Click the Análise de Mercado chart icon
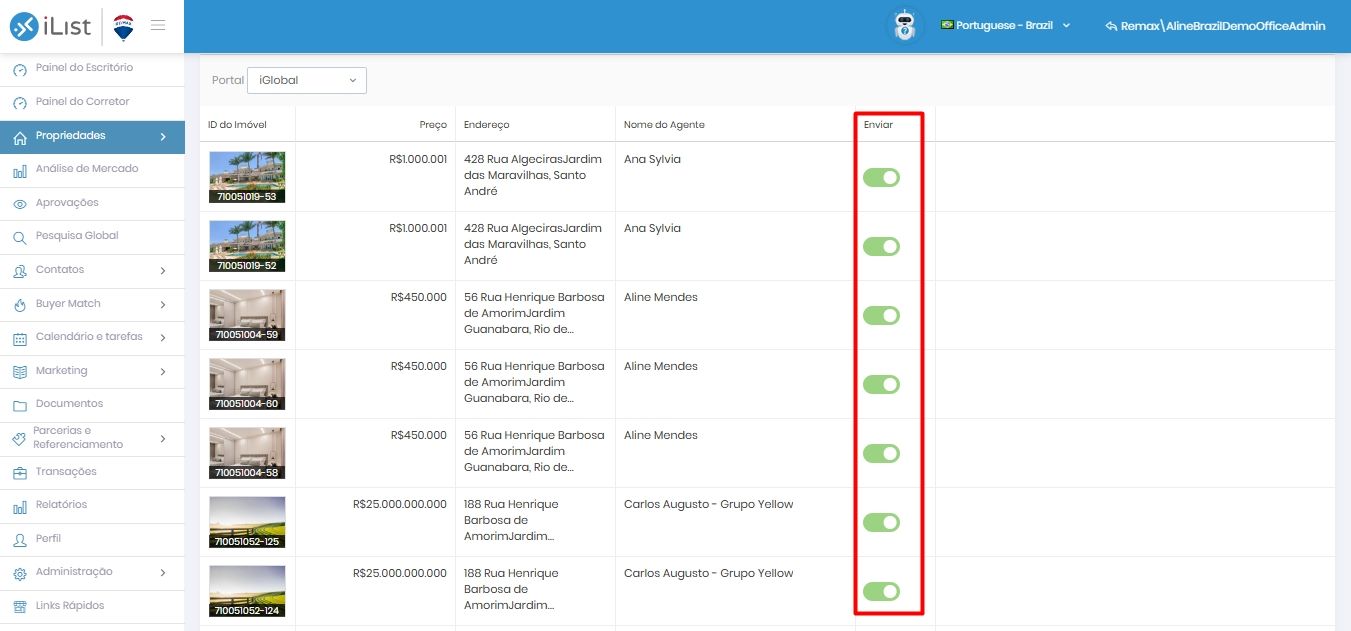The image size is (1351, 631). click(20, 170)
